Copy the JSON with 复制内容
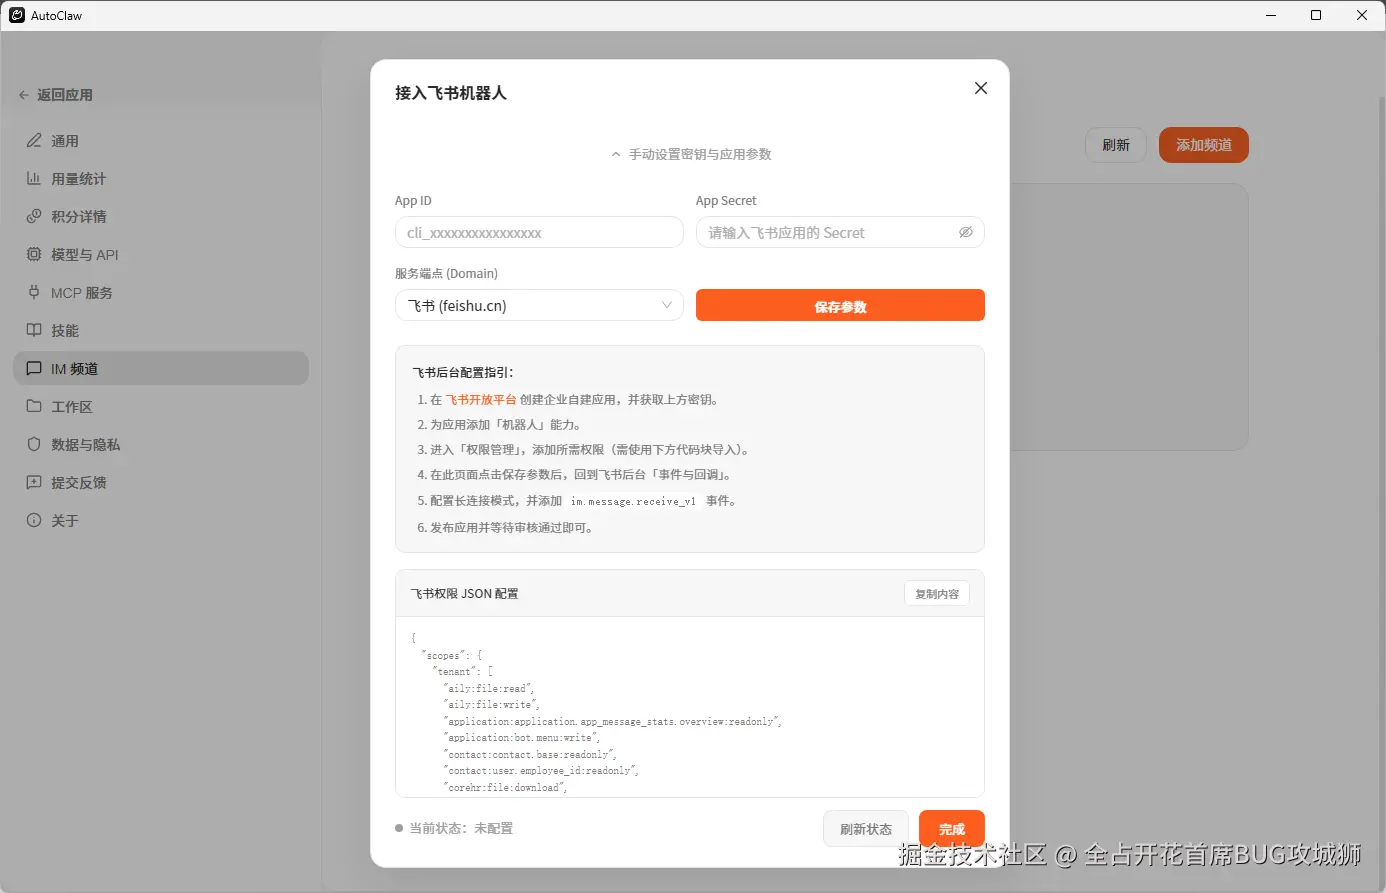Screen dimensions: 1386x893 click(936, 593)
